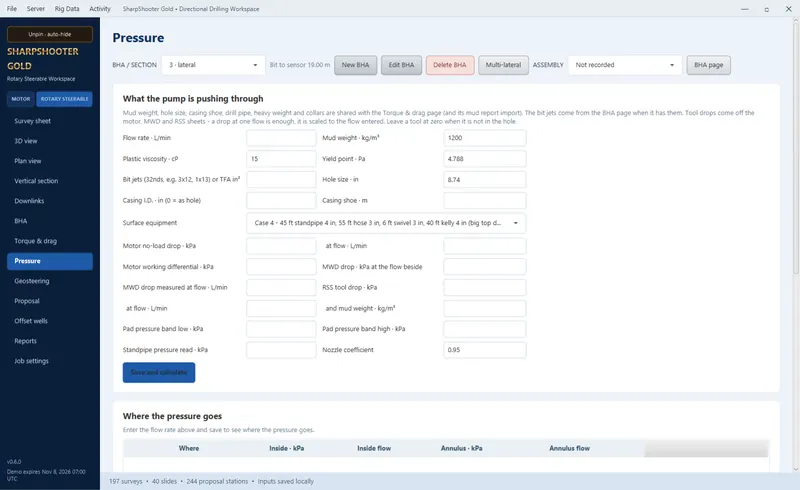Open Vertical section page

click(50, 181)
